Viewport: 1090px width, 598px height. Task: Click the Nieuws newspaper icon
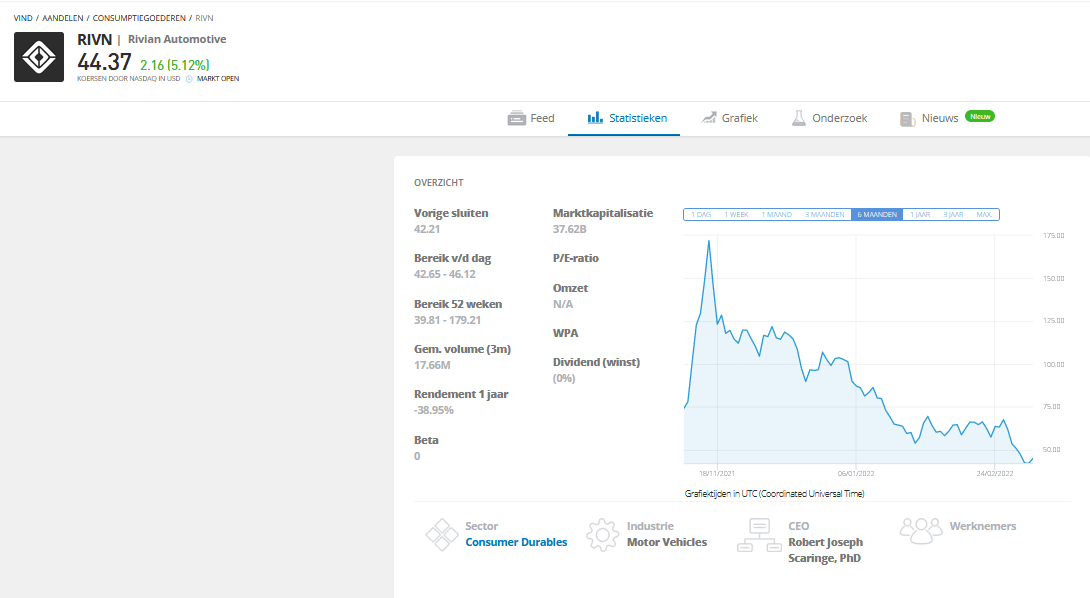coord(907,119)
